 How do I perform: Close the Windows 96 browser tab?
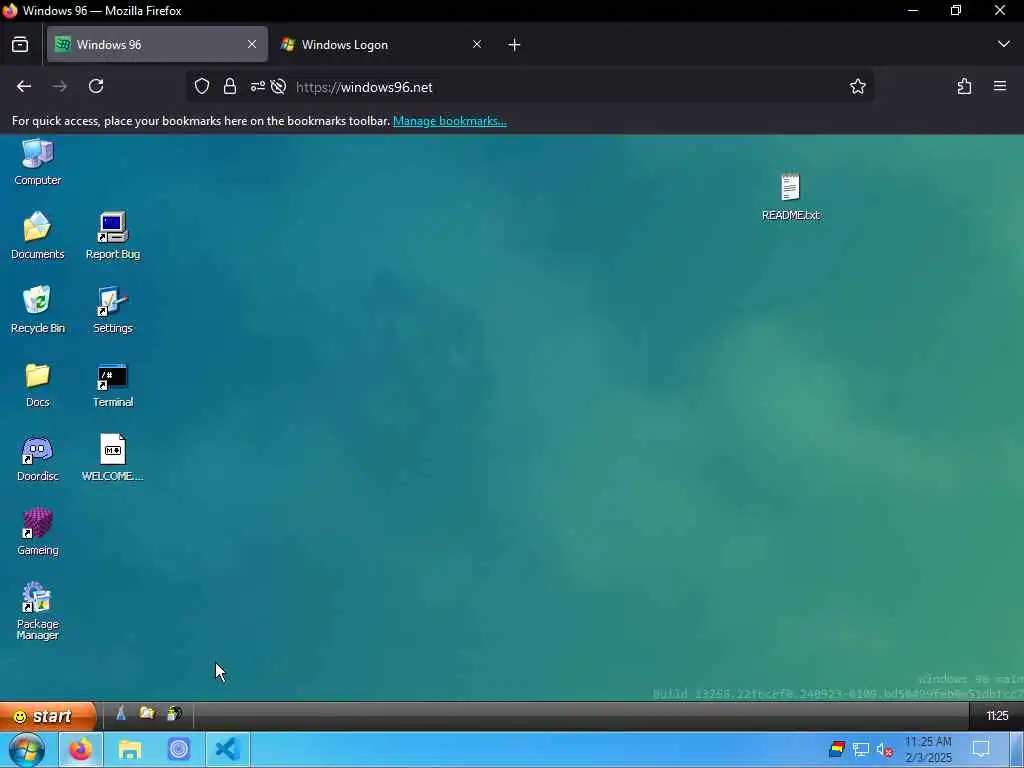(251, 44)
